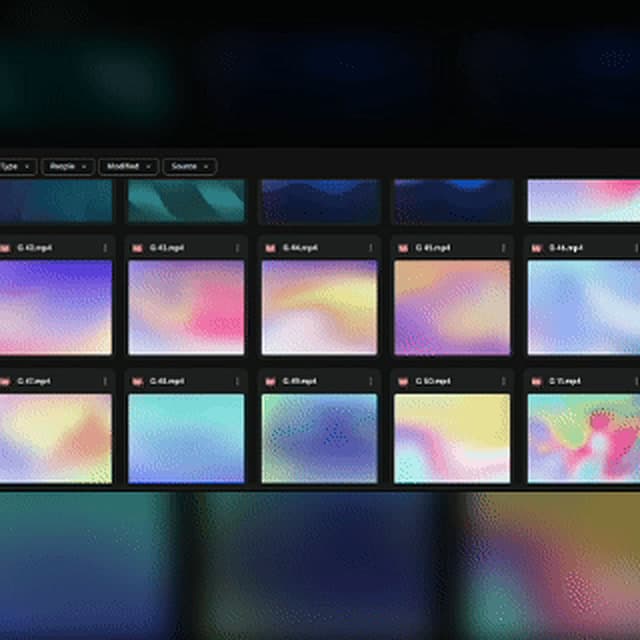Screen dimensions: 640x640
Task: Click the video file icon beside G 43.mp4
Action: tap(138, 248)
